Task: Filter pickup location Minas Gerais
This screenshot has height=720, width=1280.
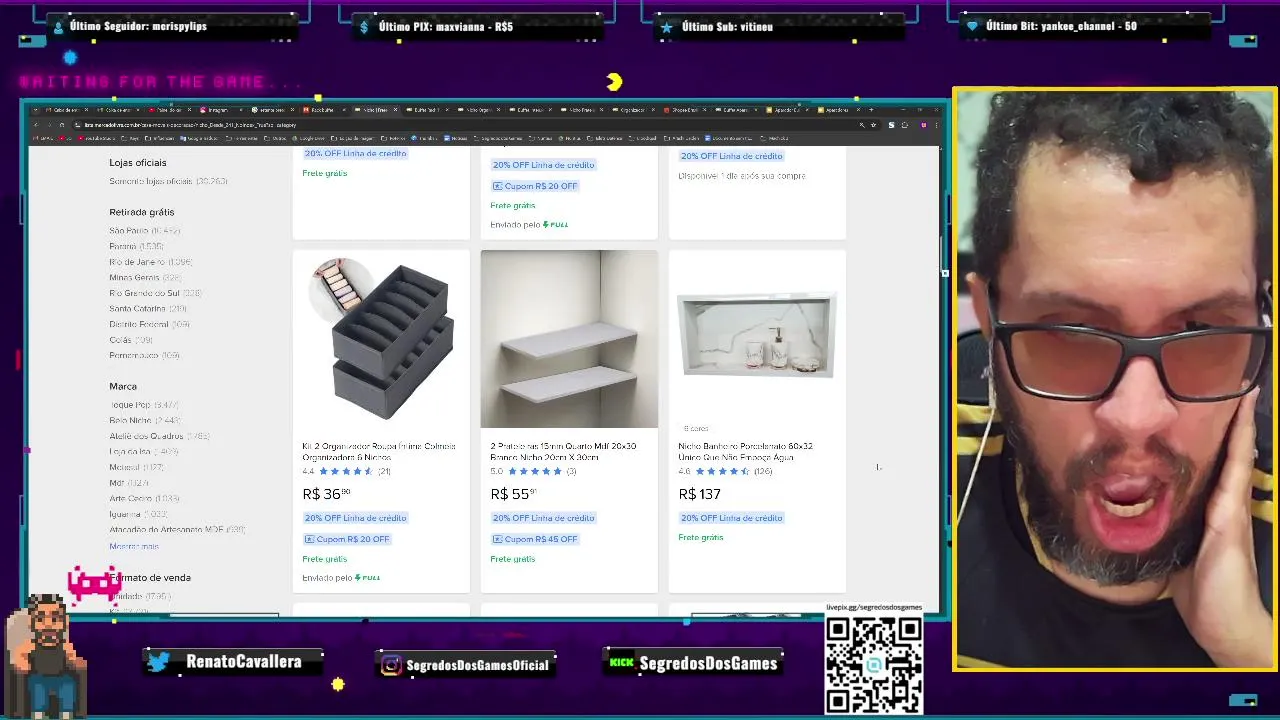Action: coord(145,277)
